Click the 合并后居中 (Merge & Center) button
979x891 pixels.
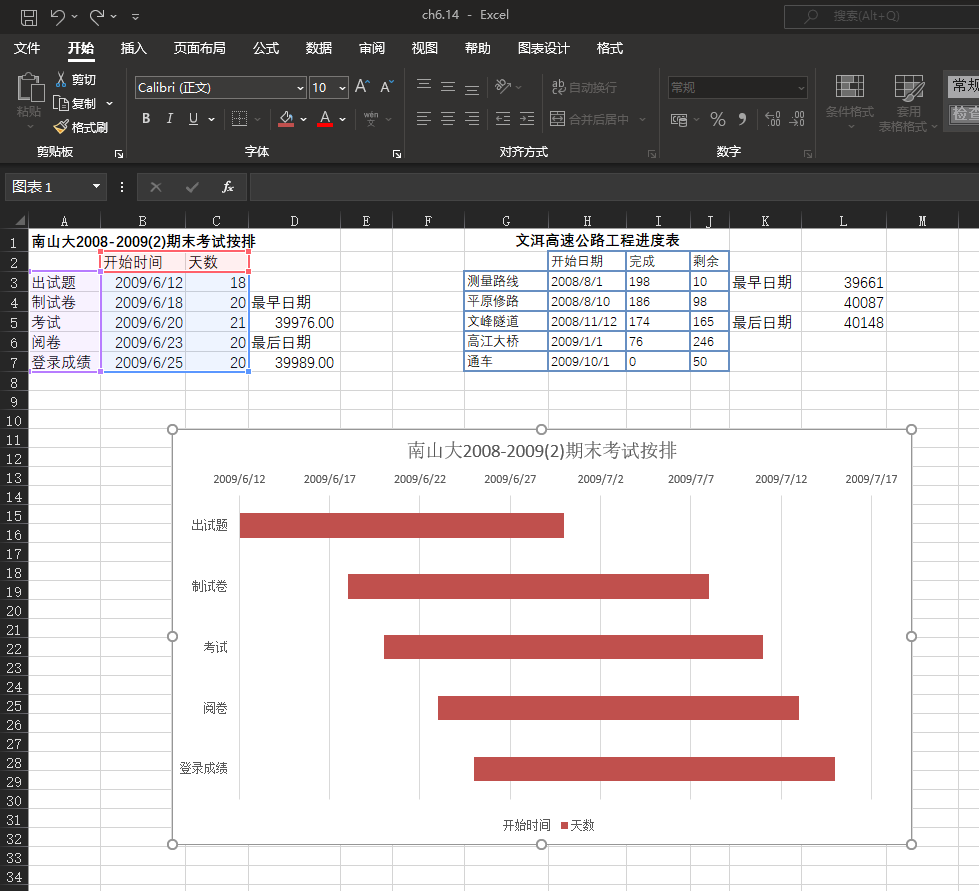click(589, 119)
